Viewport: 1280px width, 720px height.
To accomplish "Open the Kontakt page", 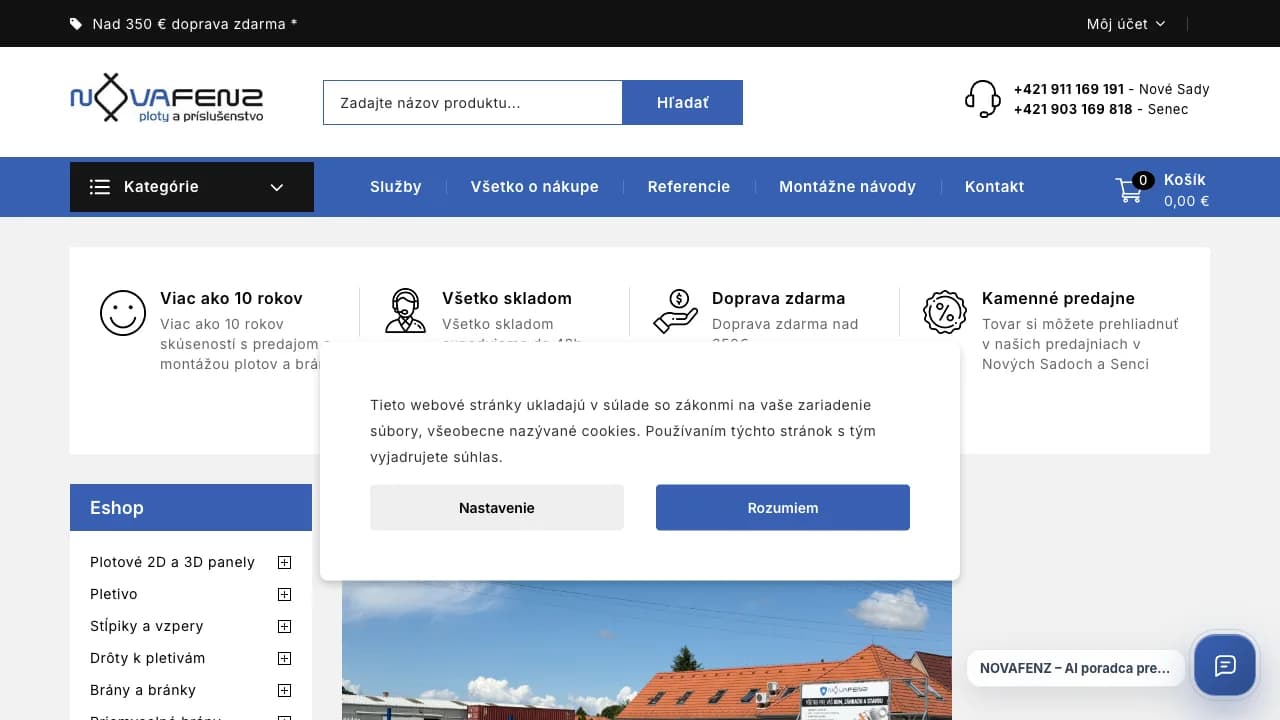I will pyautogui.click(x=994, y=187).
